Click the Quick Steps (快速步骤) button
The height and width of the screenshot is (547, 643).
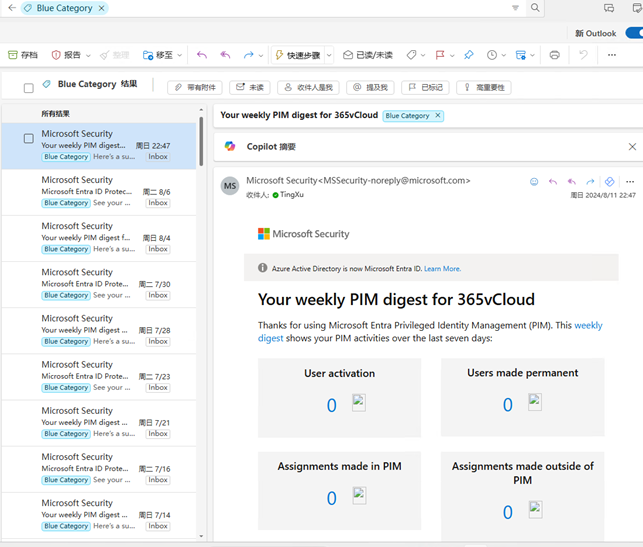[298, 55]
